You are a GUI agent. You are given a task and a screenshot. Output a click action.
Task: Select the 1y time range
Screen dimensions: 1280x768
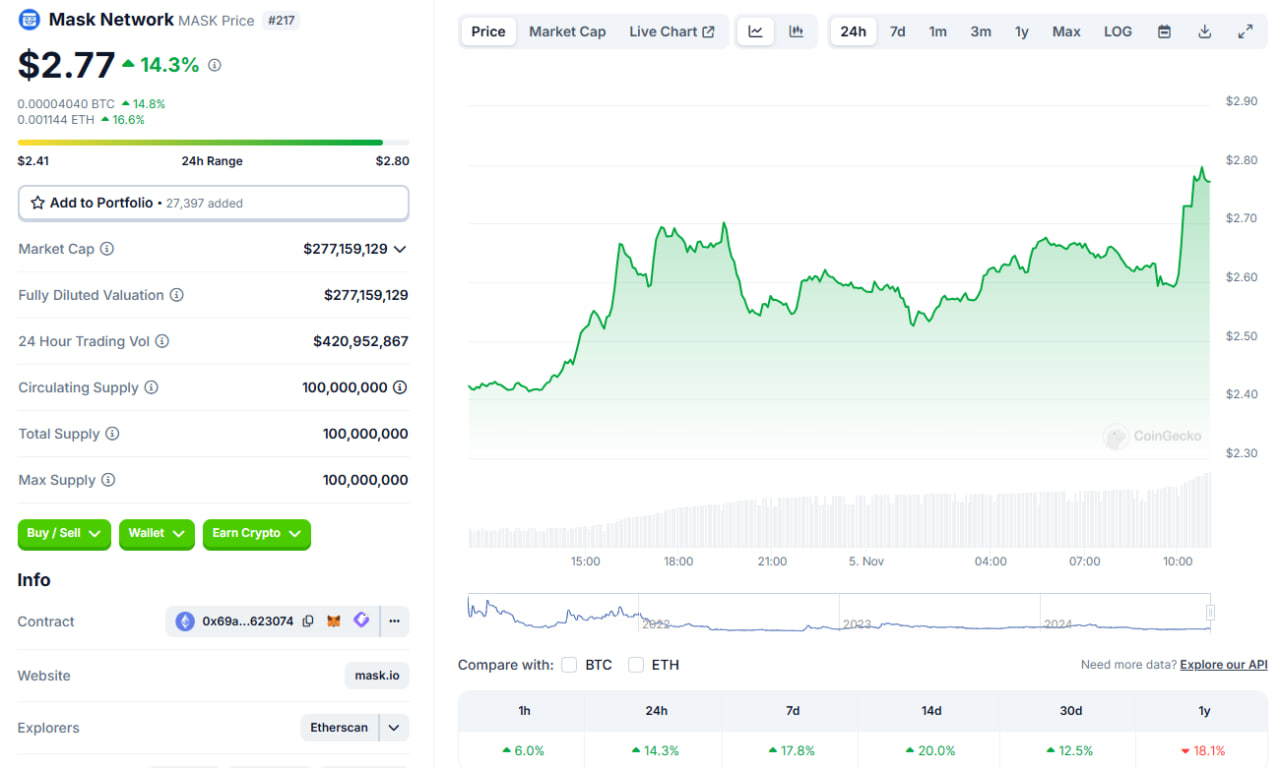pos(1022,31)
